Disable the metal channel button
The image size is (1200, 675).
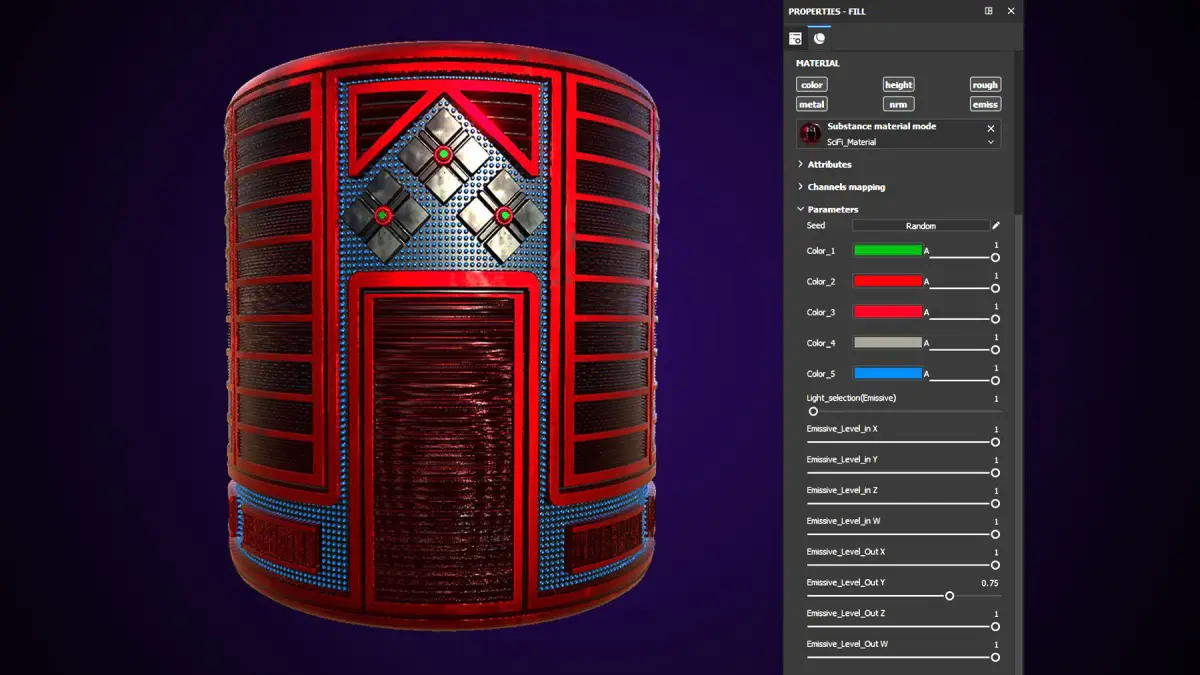812,104
